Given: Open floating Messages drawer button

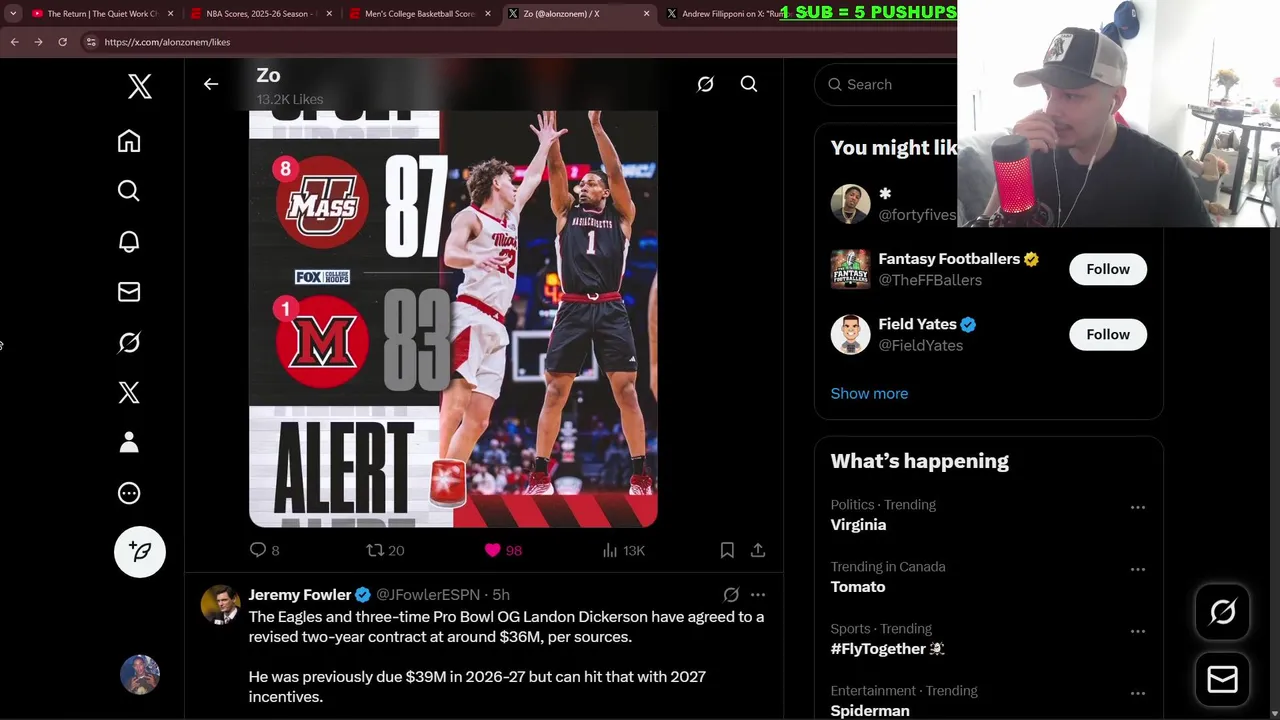Looking at the screenshot, I should 1223,679.
